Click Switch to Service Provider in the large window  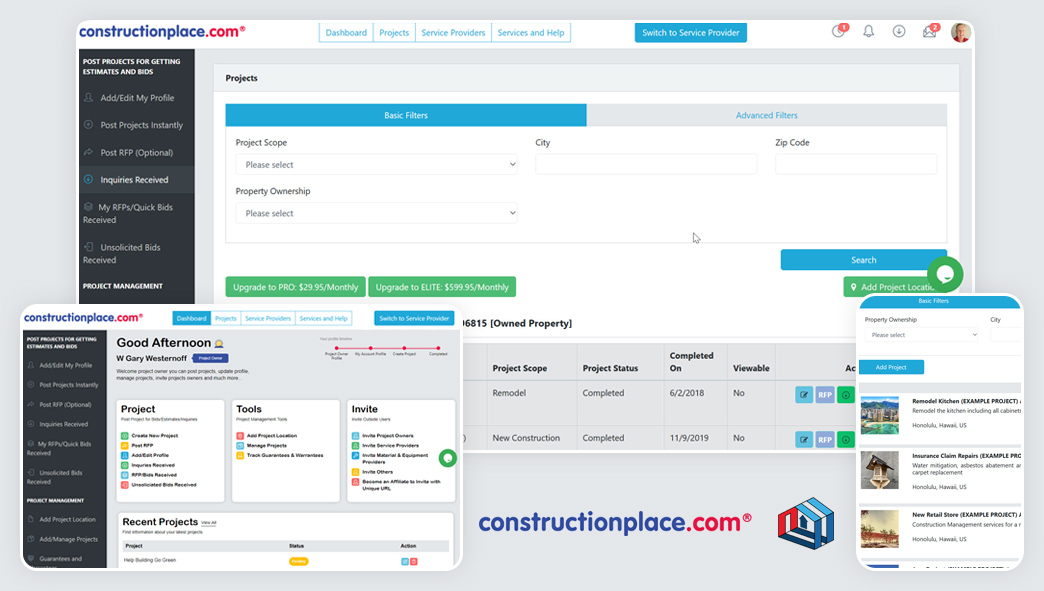(x=690, y=33)
